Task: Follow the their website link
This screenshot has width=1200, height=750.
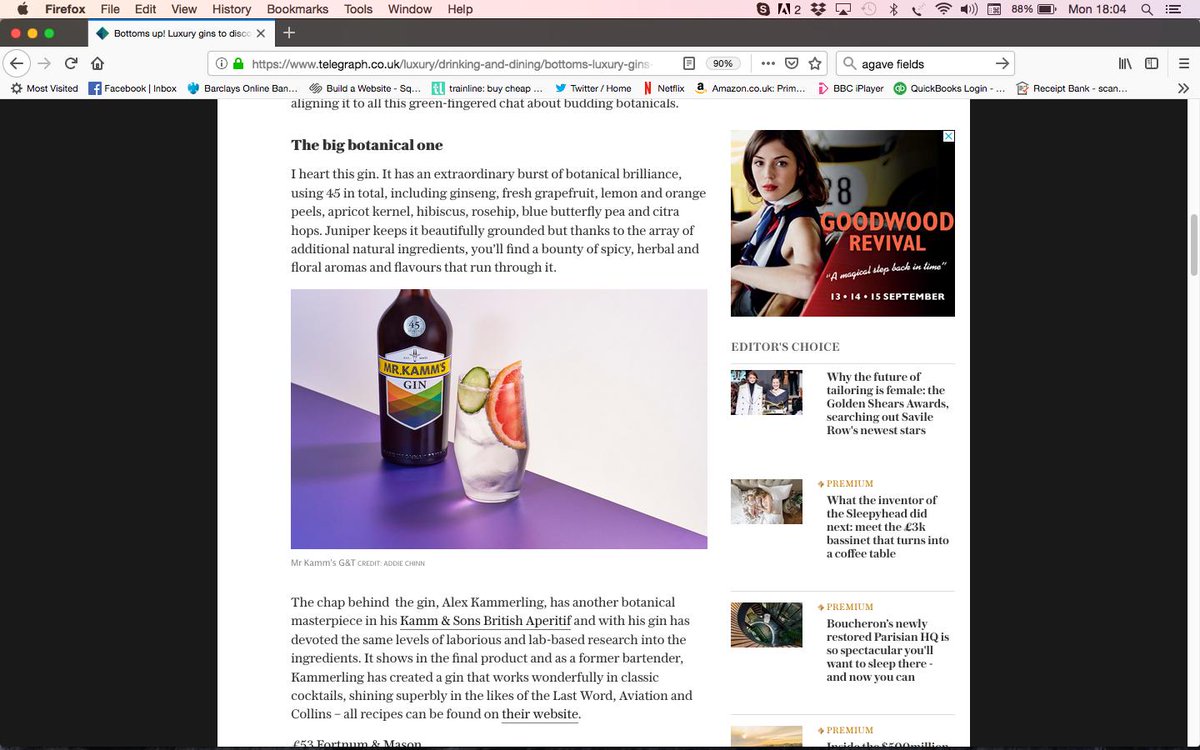Action: pyautogui.click(x=539, y=714)
